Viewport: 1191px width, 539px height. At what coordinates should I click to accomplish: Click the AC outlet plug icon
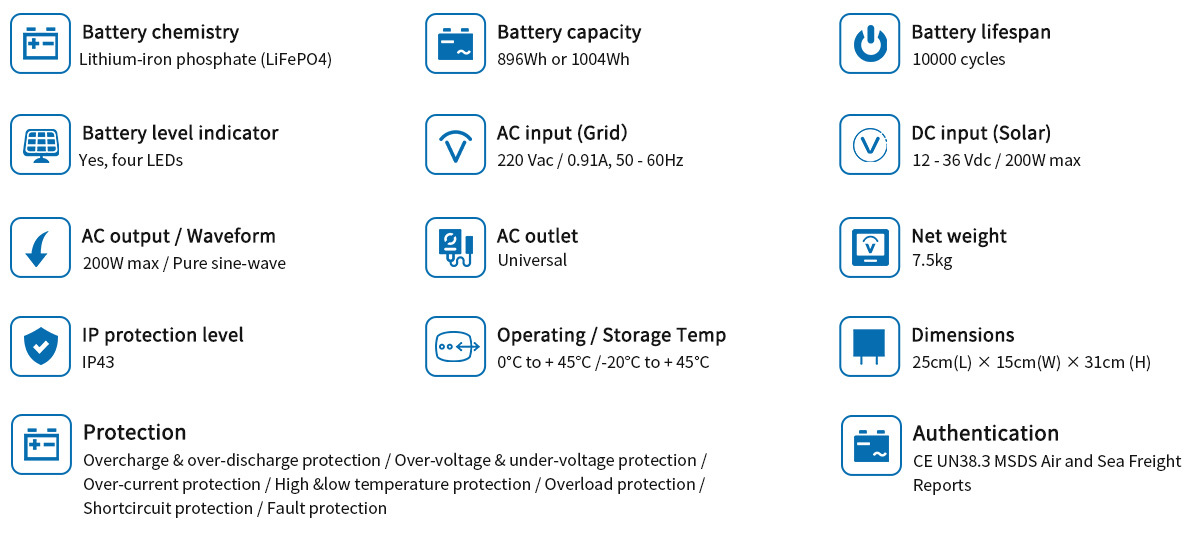(x=455, y=247)
